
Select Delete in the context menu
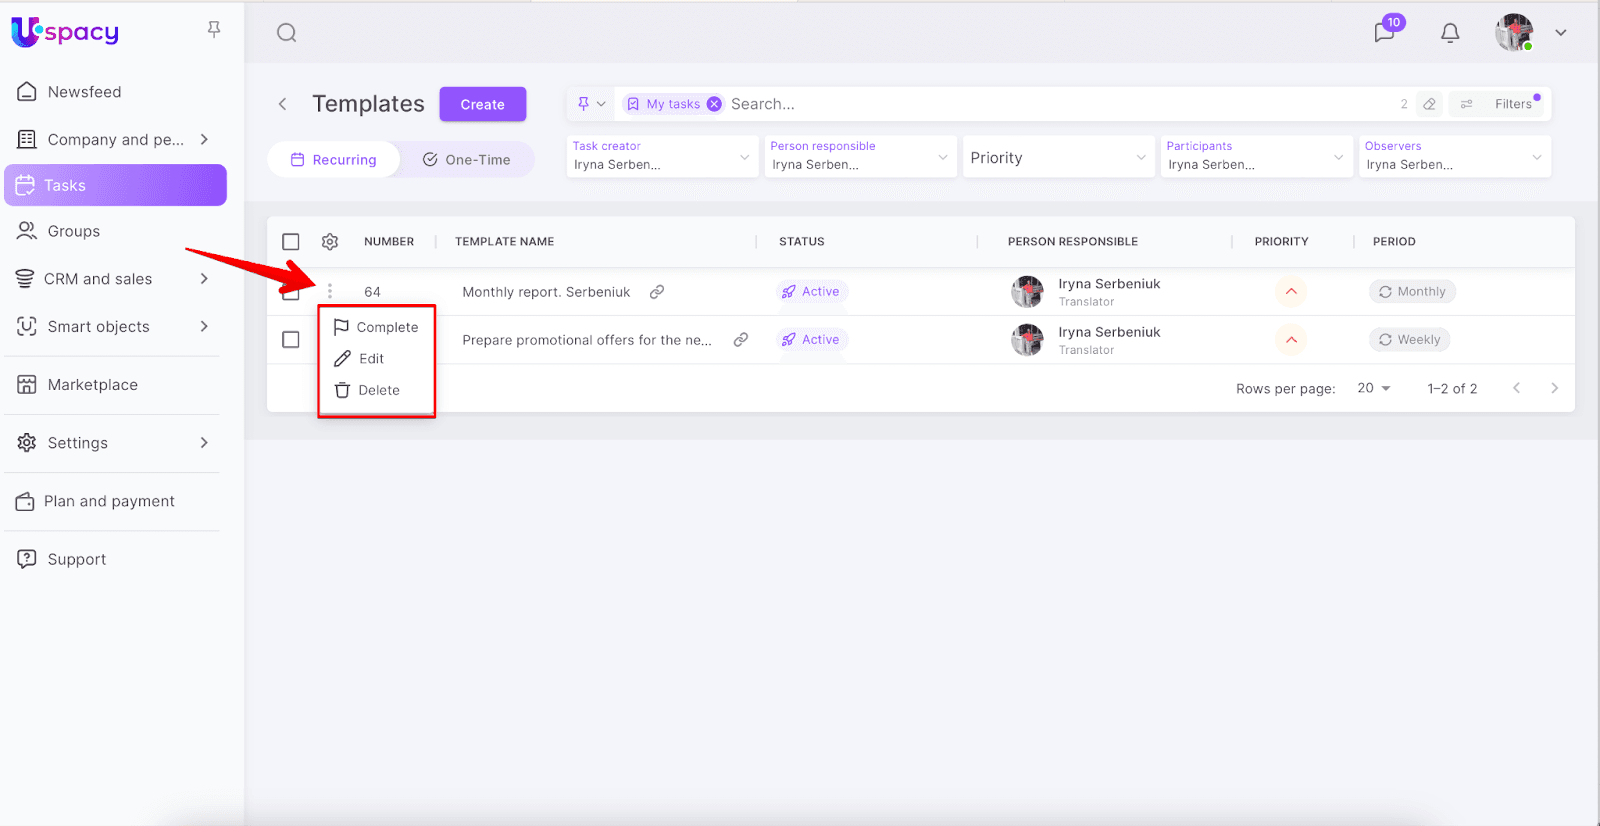pos(378,390)
